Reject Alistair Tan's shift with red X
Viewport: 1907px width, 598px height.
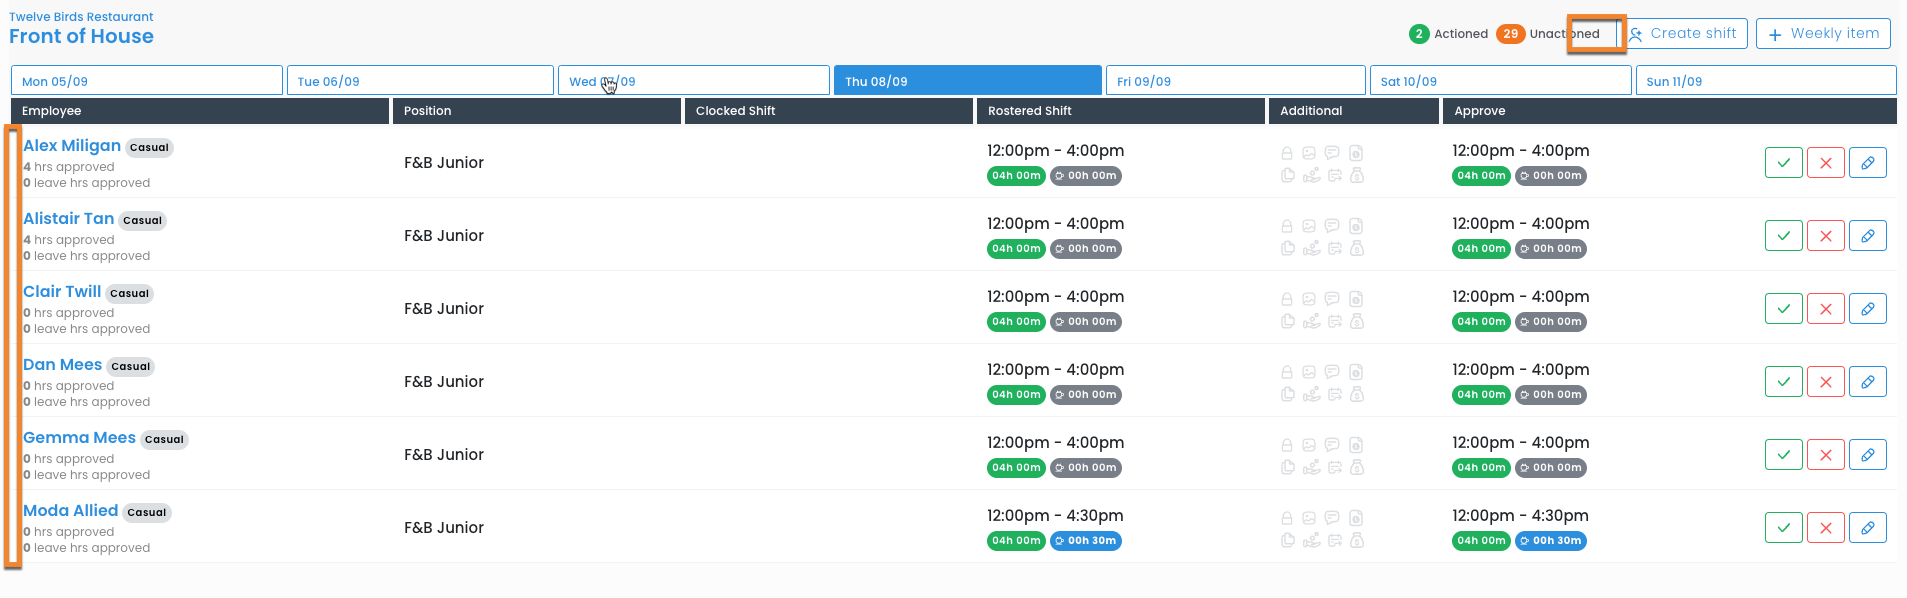click(x=1825, y=236)
